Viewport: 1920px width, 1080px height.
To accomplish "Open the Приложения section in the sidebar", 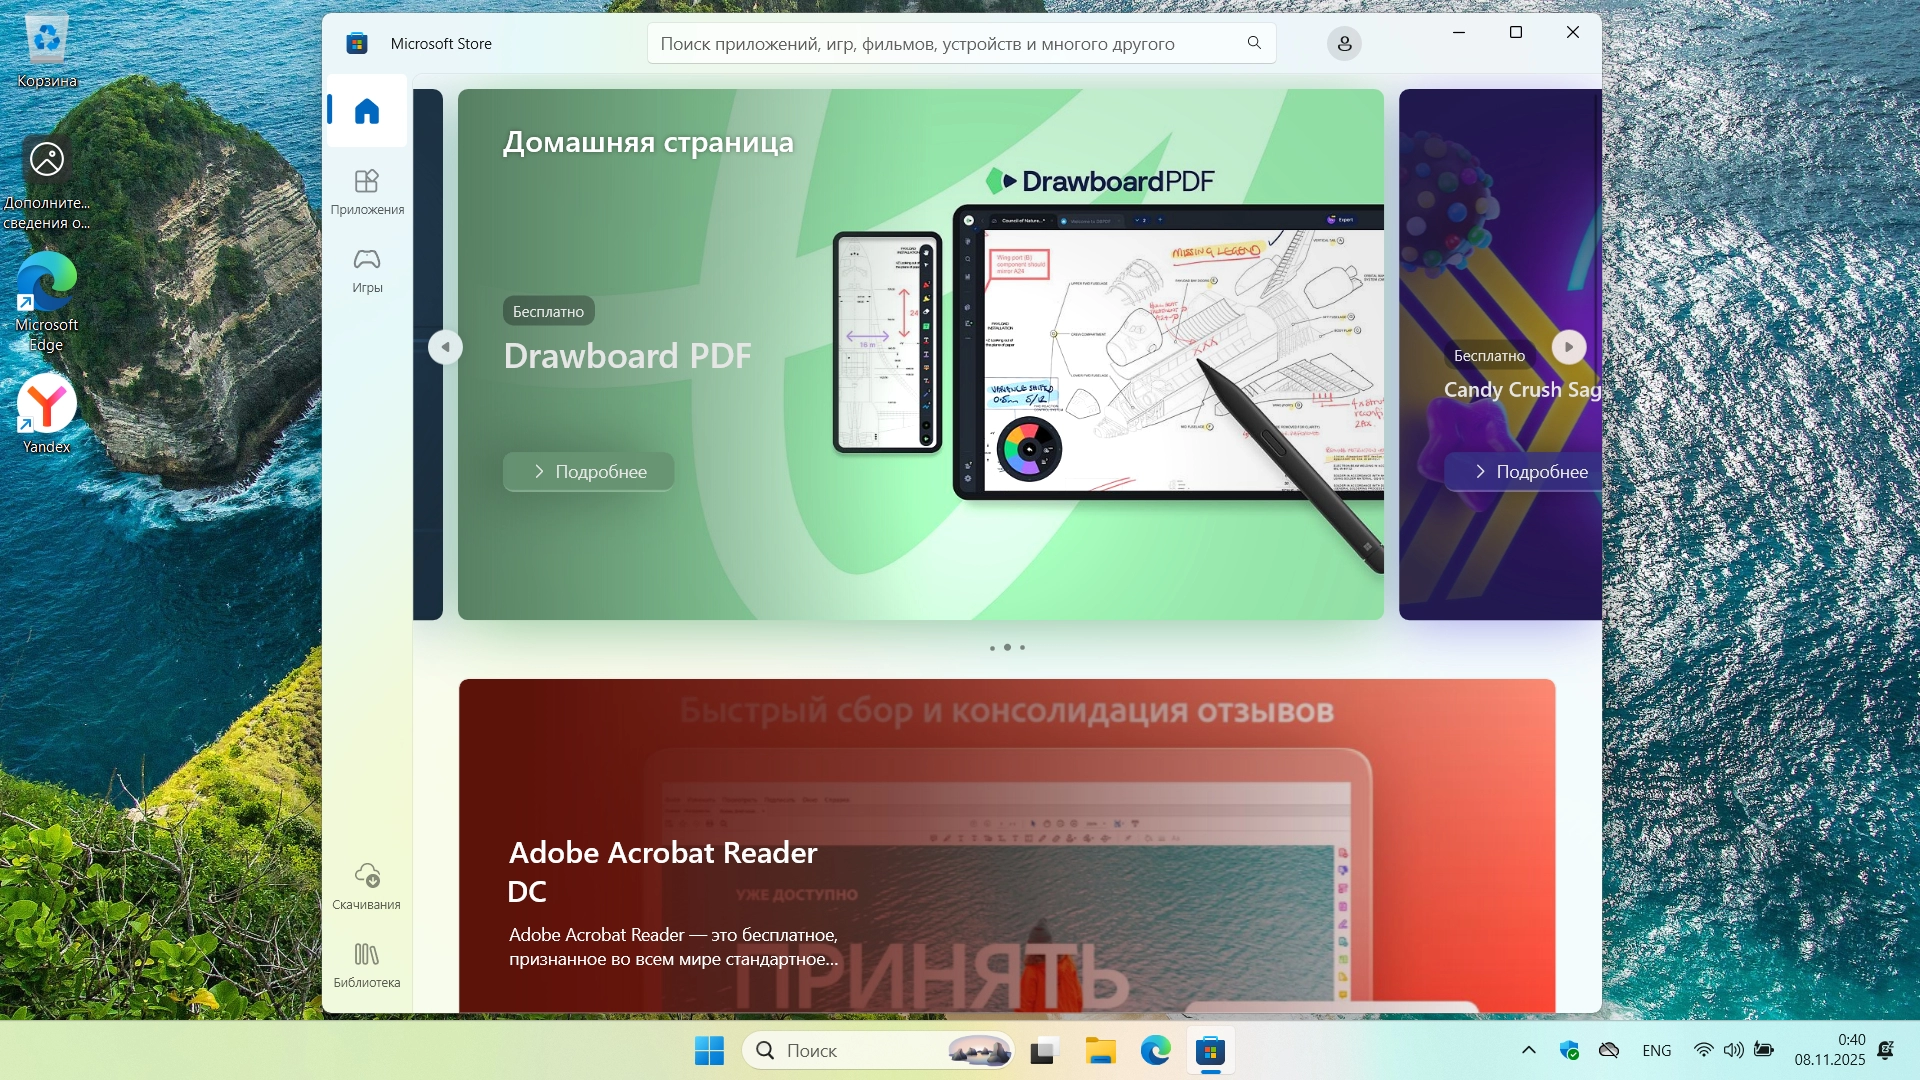I will (x=367, y=191).
